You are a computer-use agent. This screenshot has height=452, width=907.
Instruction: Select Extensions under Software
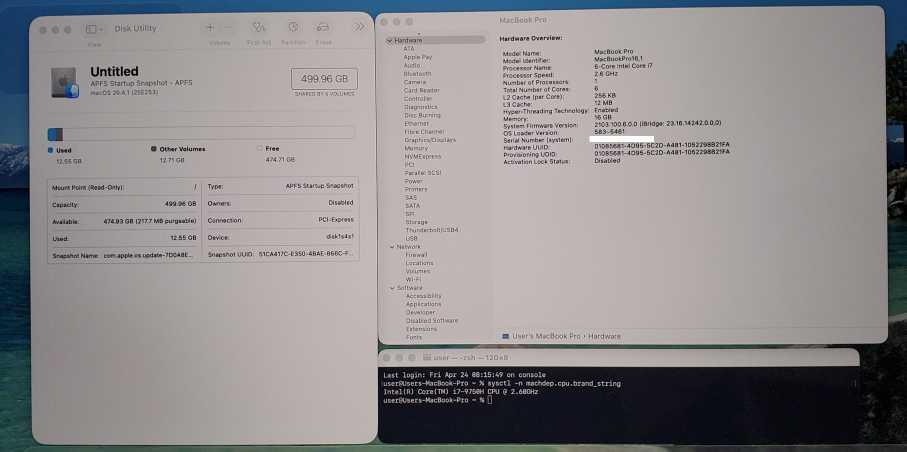[421, 329]
